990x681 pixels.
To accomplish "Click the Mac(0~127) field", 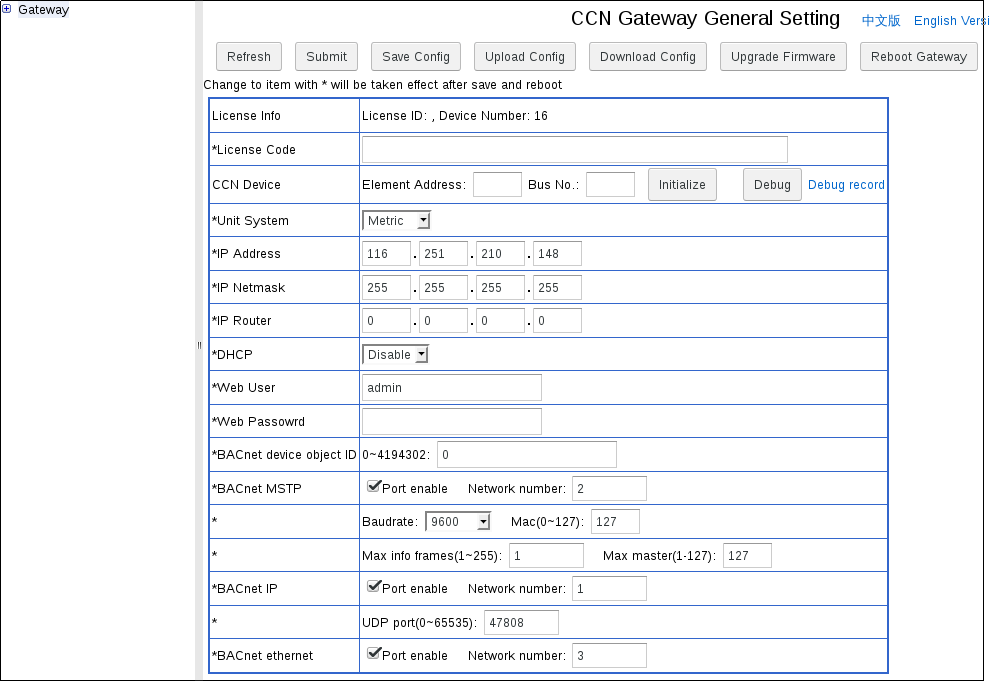I will [x=615, y=521].
